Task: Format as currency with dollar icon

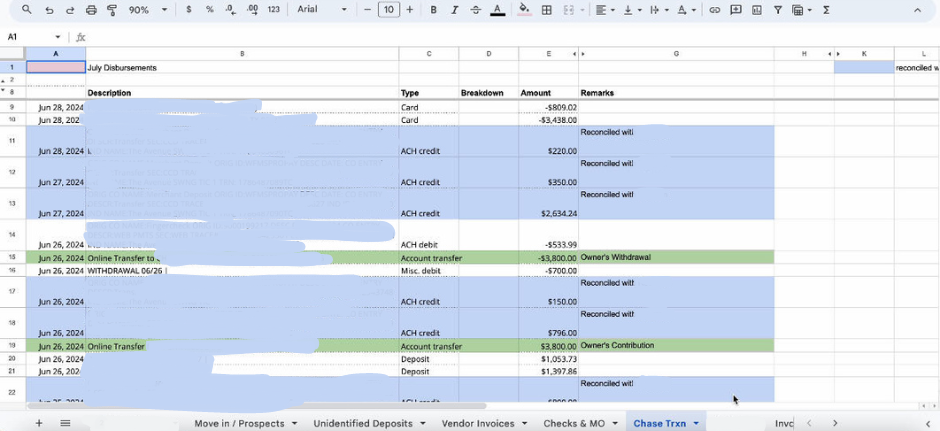Action: (x=189, y=10)
